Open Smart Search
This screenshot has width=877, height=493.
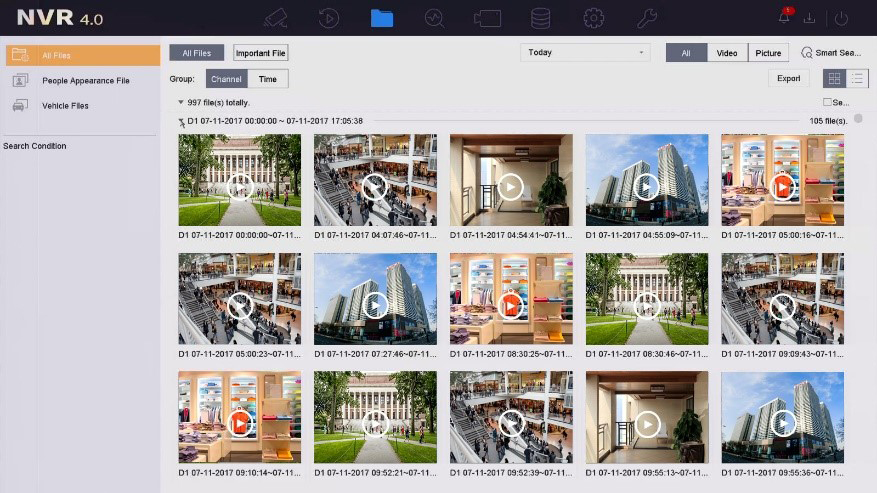(830, 53)
